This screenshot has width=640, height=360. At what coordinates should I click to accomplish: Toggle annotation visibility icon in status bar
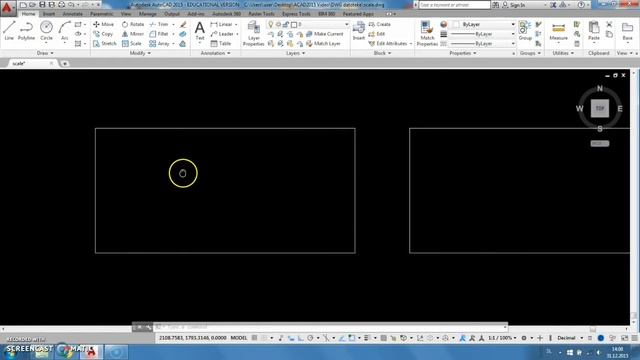point(462,338)
